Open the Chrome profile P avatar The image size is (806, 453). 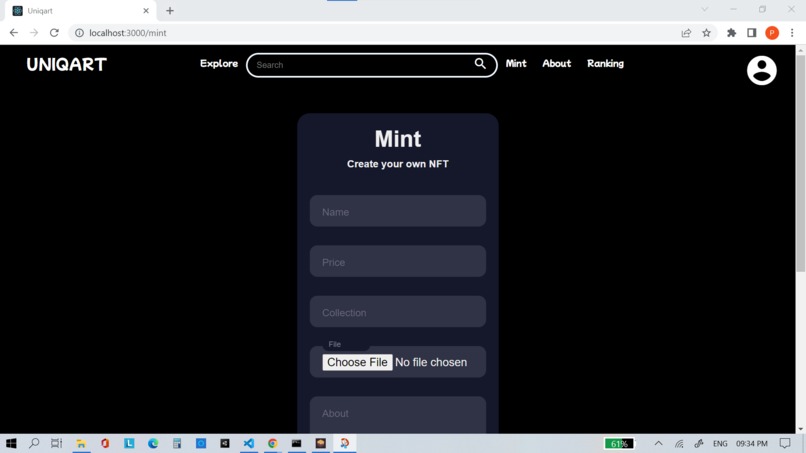point(772,33)
